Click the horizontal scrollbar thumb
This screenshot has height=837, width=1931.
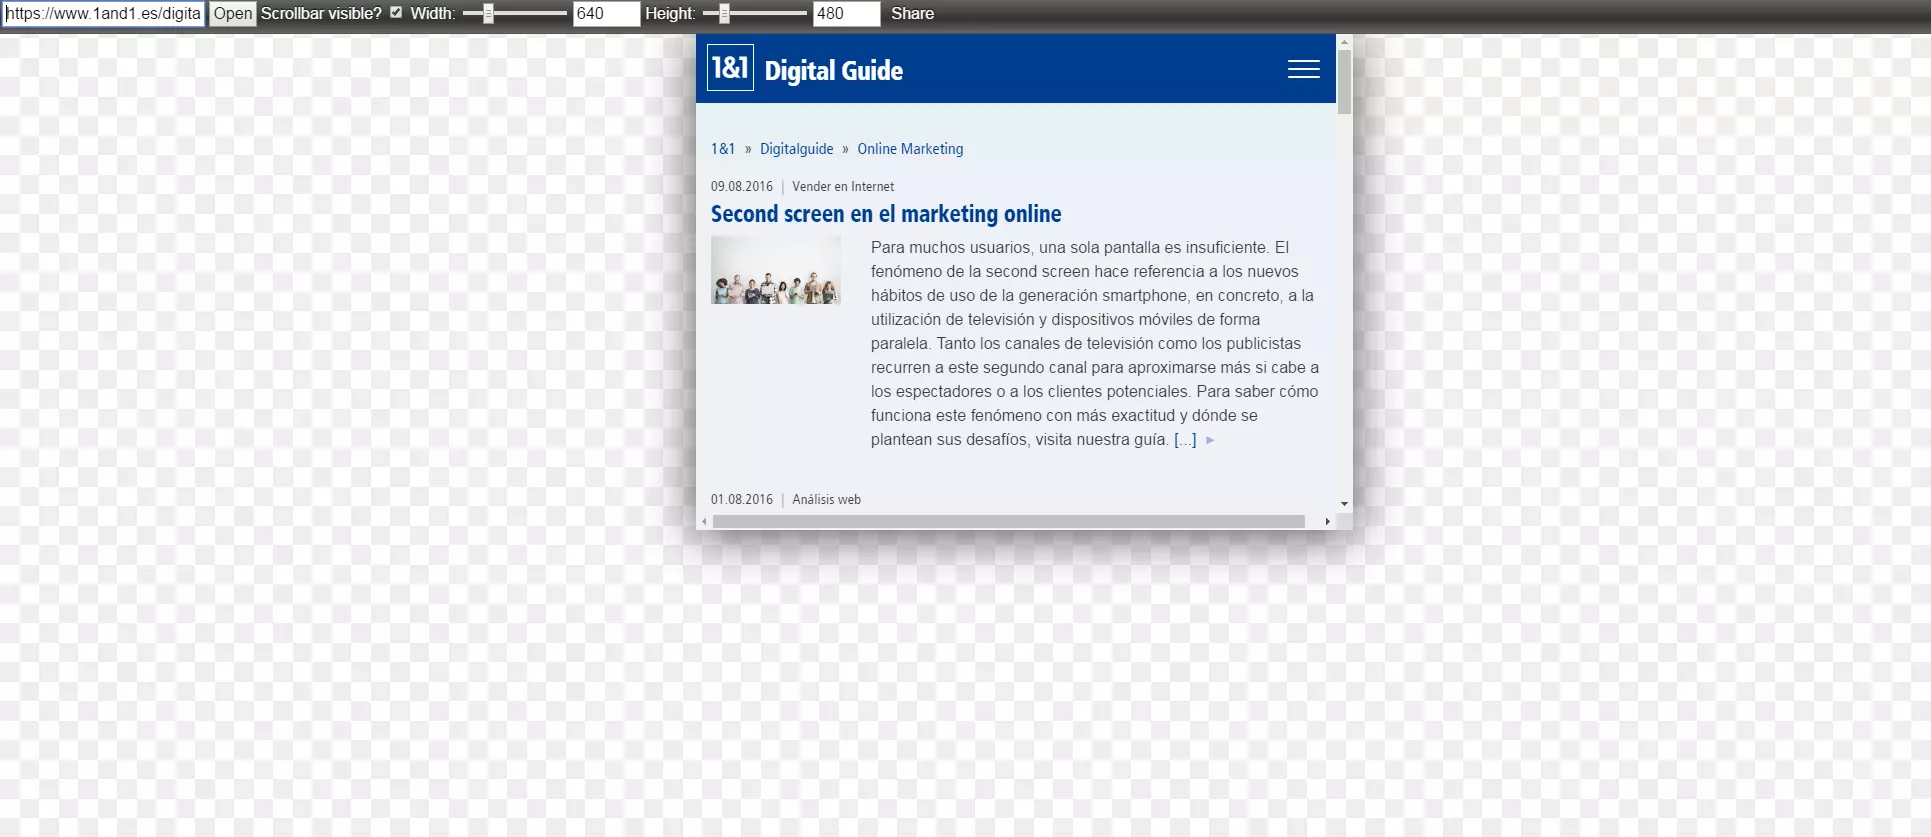(x=1008, y=521)
